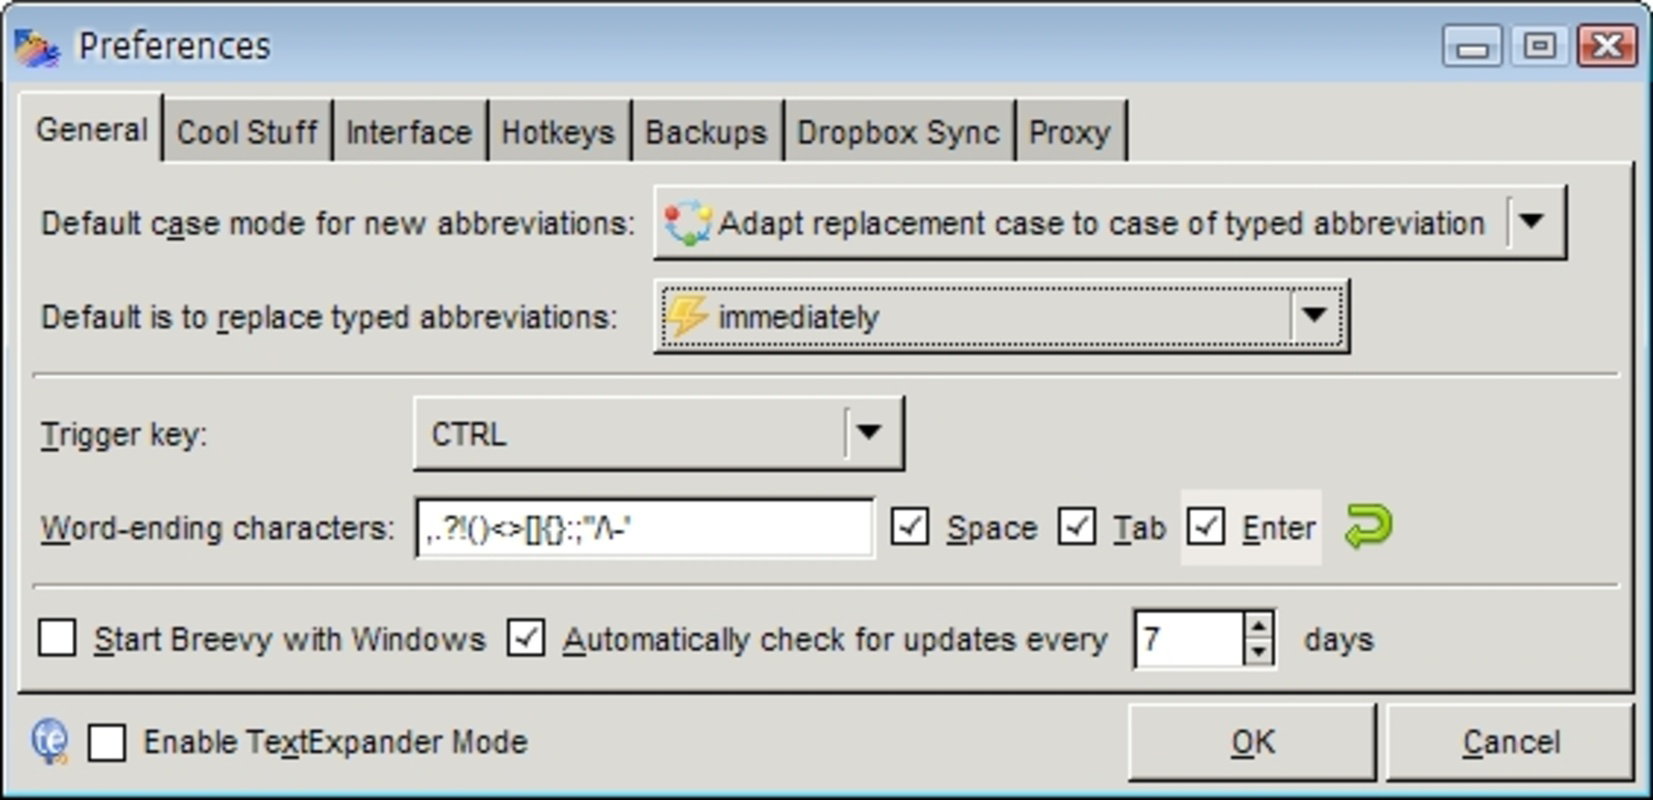1653x800 pixels.
Task: Open the Trigger key dropdown
Action: coord(659,433)
